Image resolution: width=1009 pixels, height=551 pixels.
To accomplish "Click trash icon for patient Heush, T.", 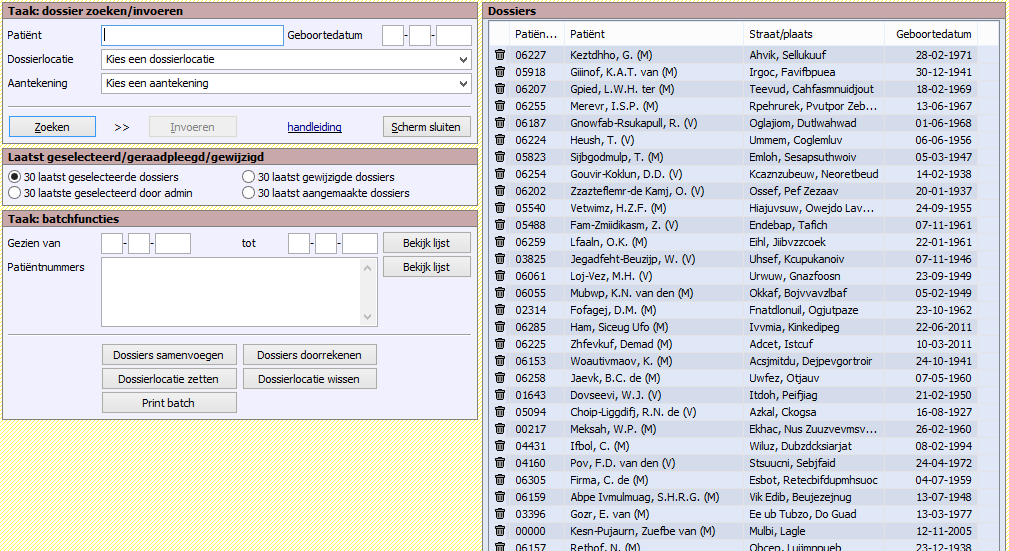I will (x=500, y=140).
